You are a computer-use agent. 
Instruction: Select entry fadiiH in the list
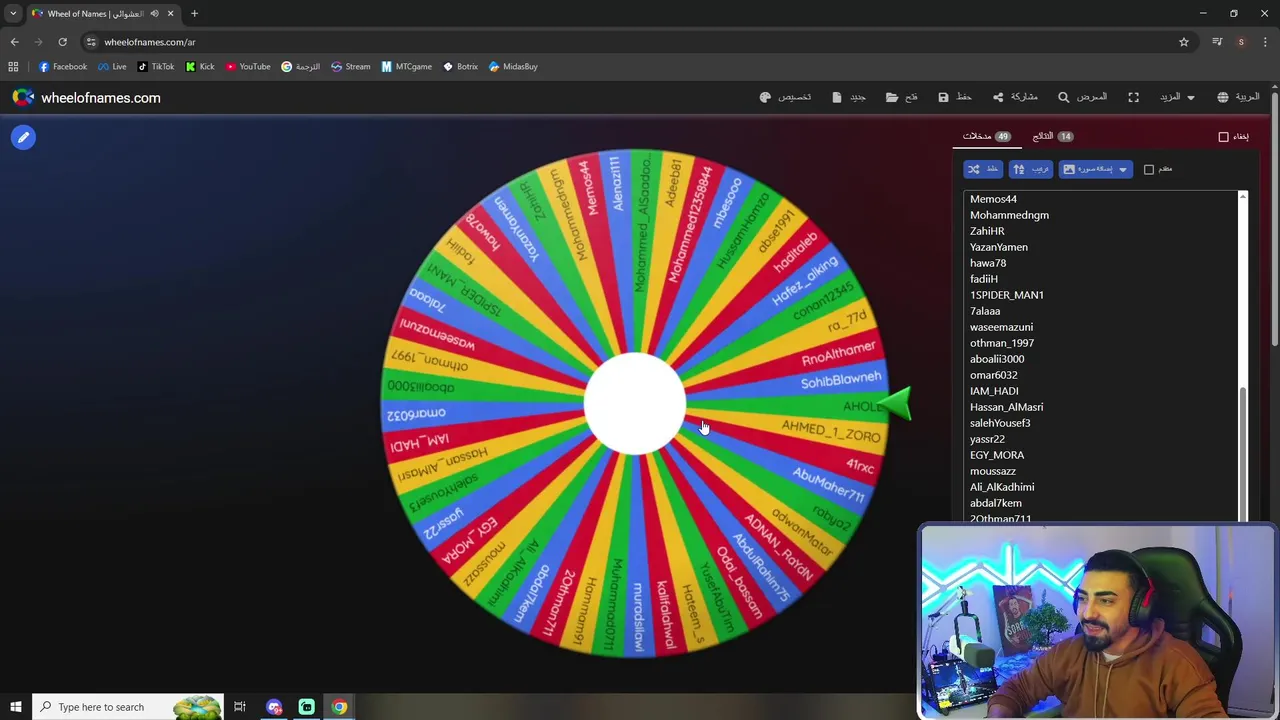coord(984,279)
